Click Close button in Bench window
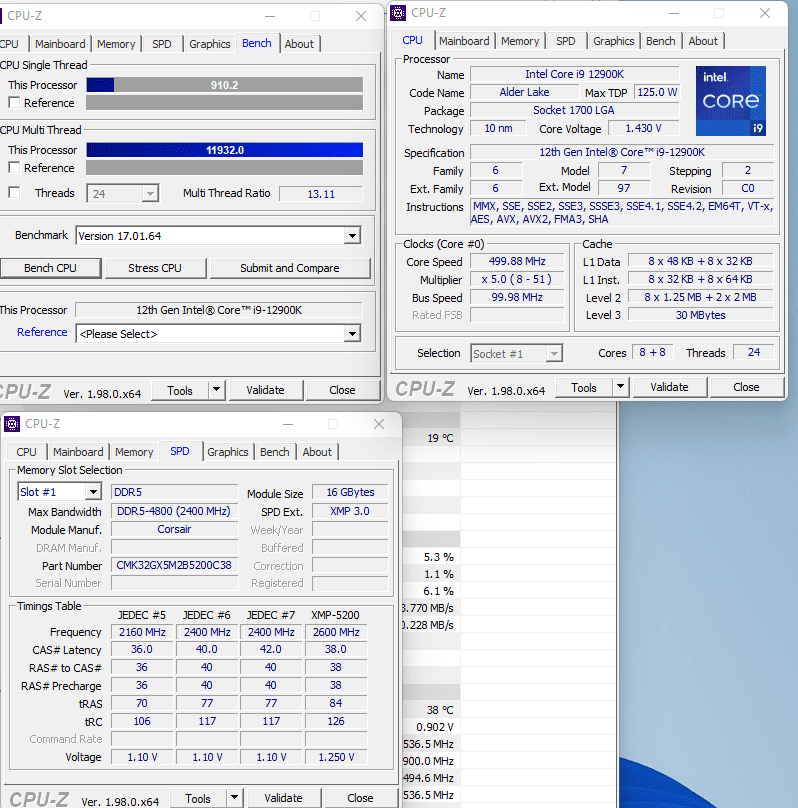 point(343,390)
